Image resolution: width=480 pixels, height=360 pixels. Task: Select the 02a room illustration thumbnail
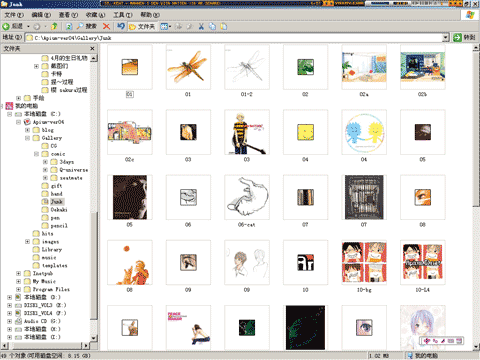pyautogui.click(x=364, y=67)
